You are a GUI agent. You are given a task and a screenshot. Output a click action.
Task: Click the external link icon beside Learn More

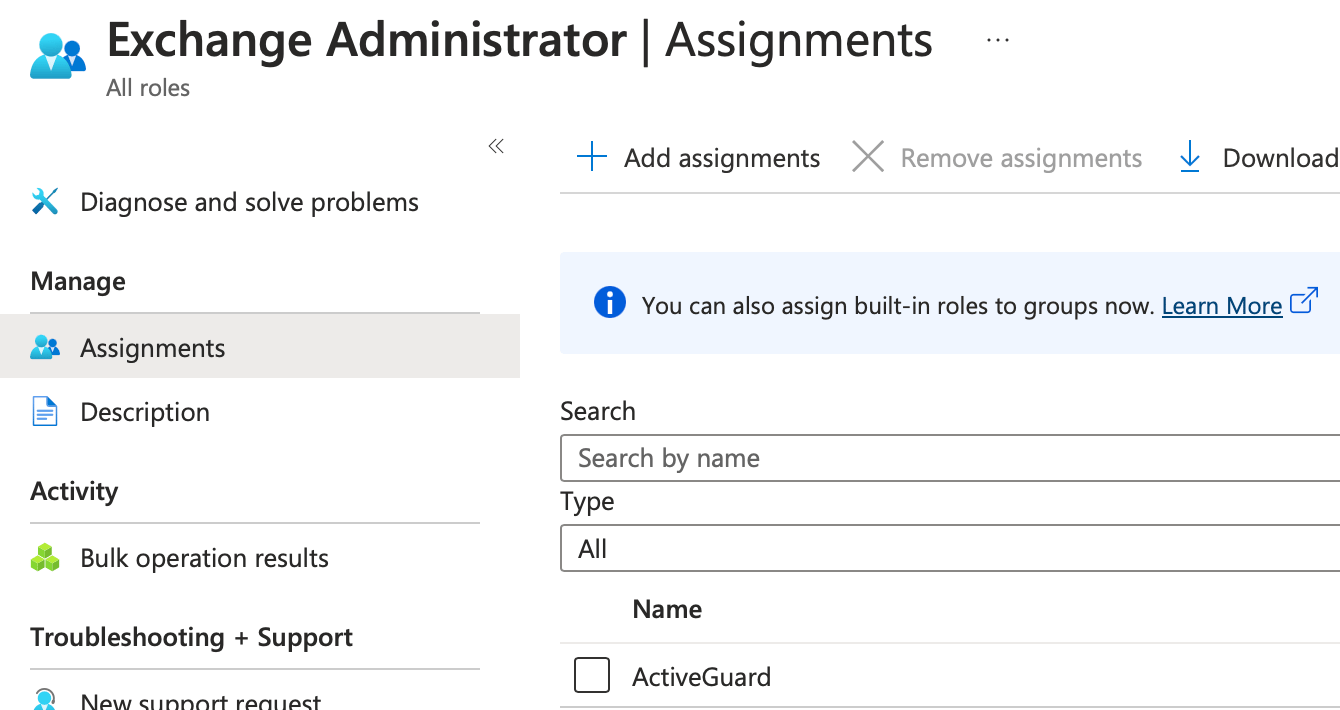point(1303,301)
